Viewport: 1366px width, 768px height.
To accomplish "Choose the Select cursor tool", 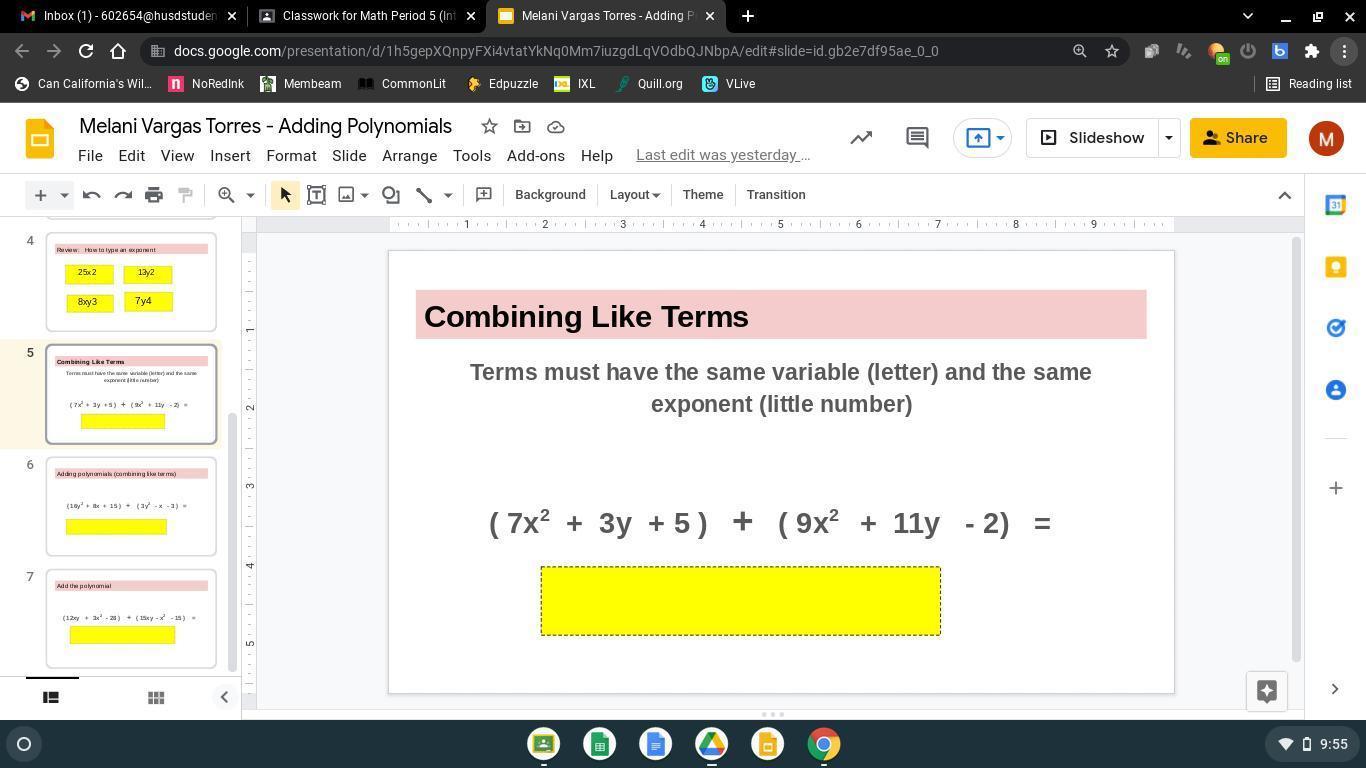I will [x=285, y=195].
